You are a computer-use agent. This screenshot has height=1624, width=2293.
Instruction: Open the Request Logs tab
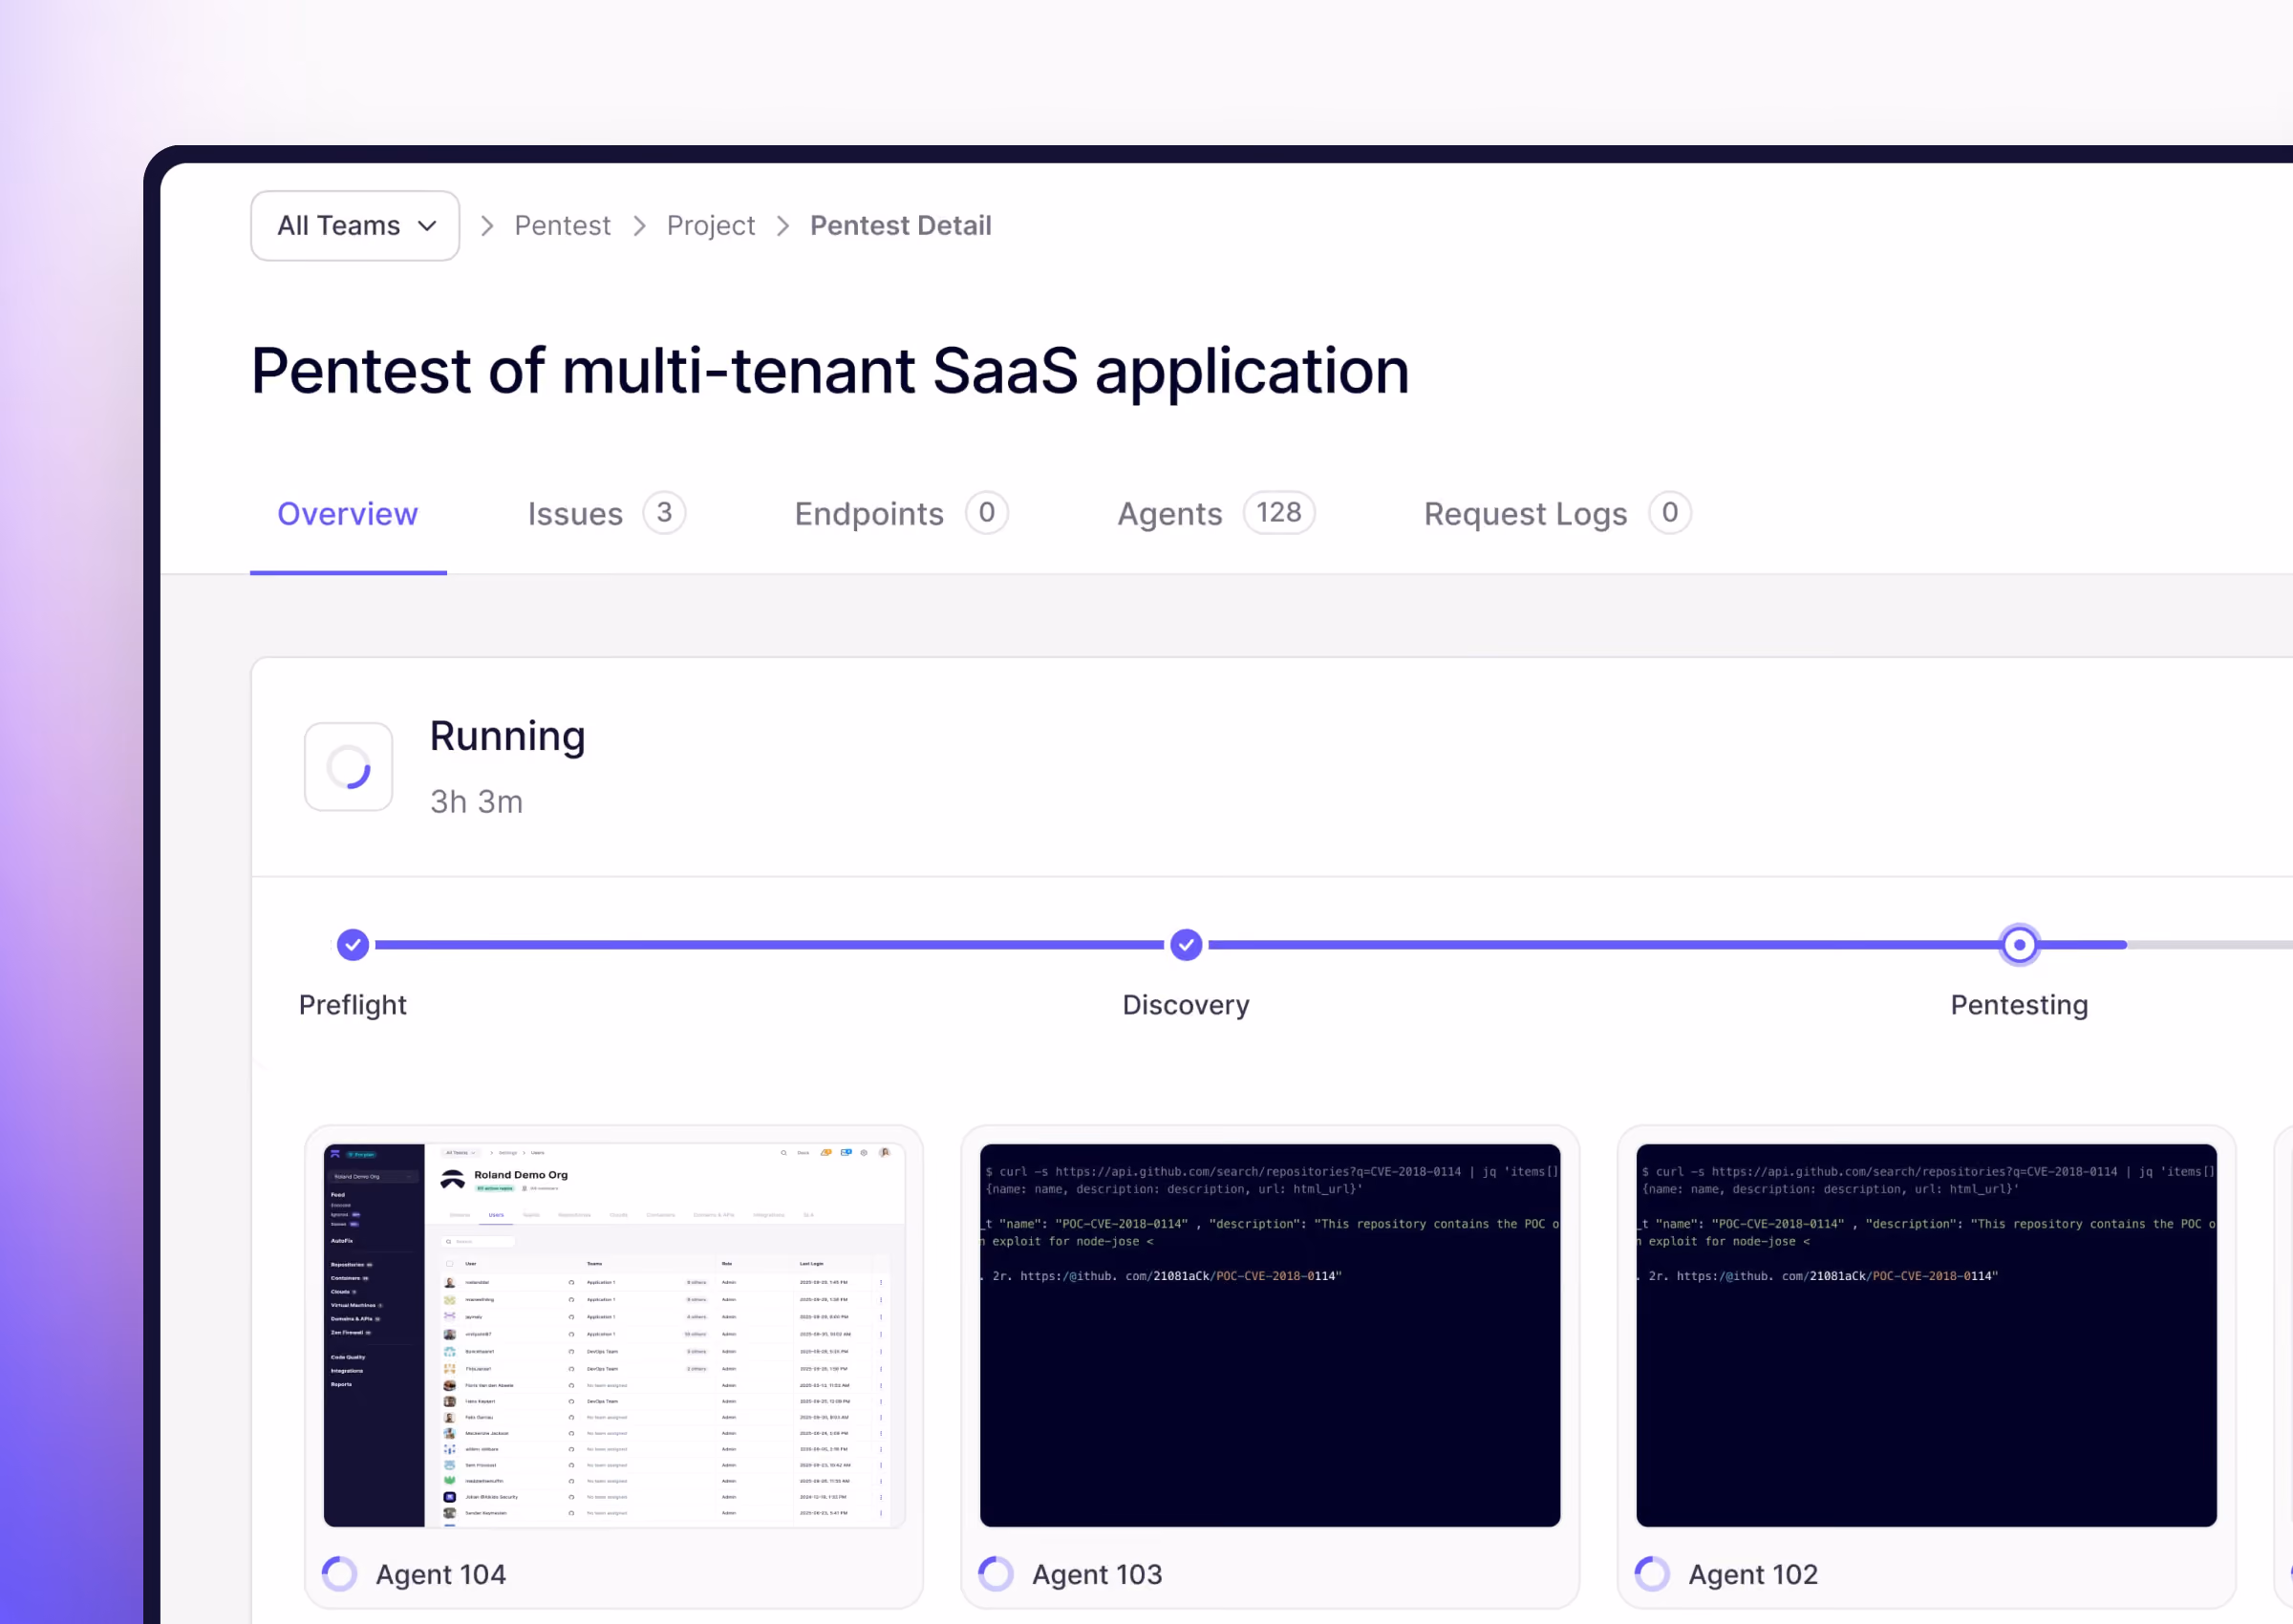point(1557,514)
